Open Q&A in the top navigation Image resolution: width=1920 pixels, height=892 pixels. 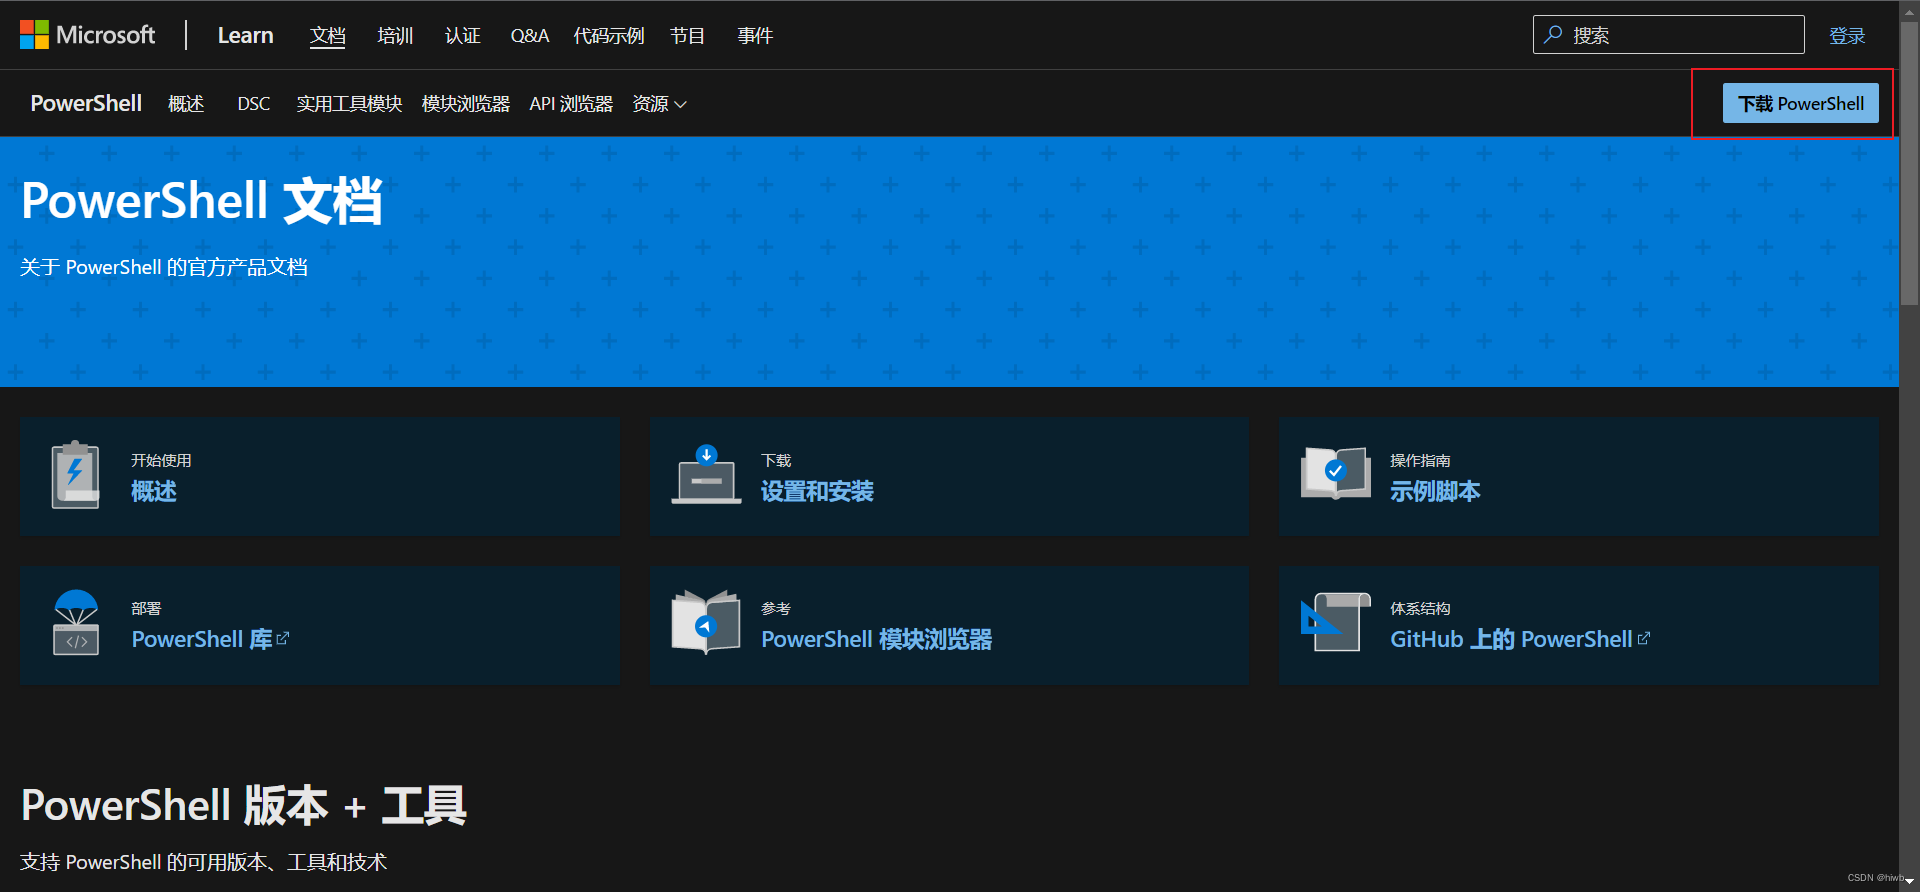pos(530,36)
